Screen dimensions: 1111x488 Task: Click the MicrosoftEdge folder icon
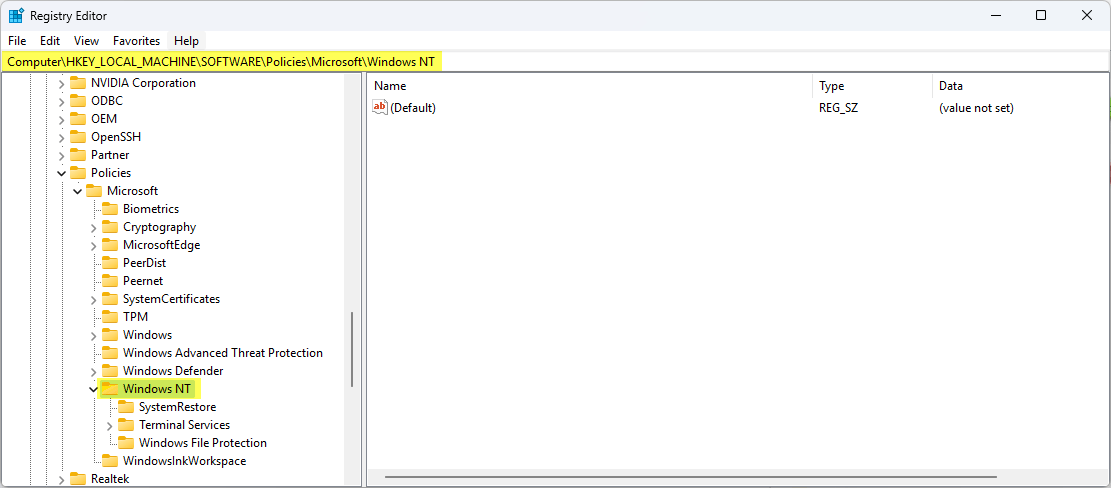(x=110, y=245)
